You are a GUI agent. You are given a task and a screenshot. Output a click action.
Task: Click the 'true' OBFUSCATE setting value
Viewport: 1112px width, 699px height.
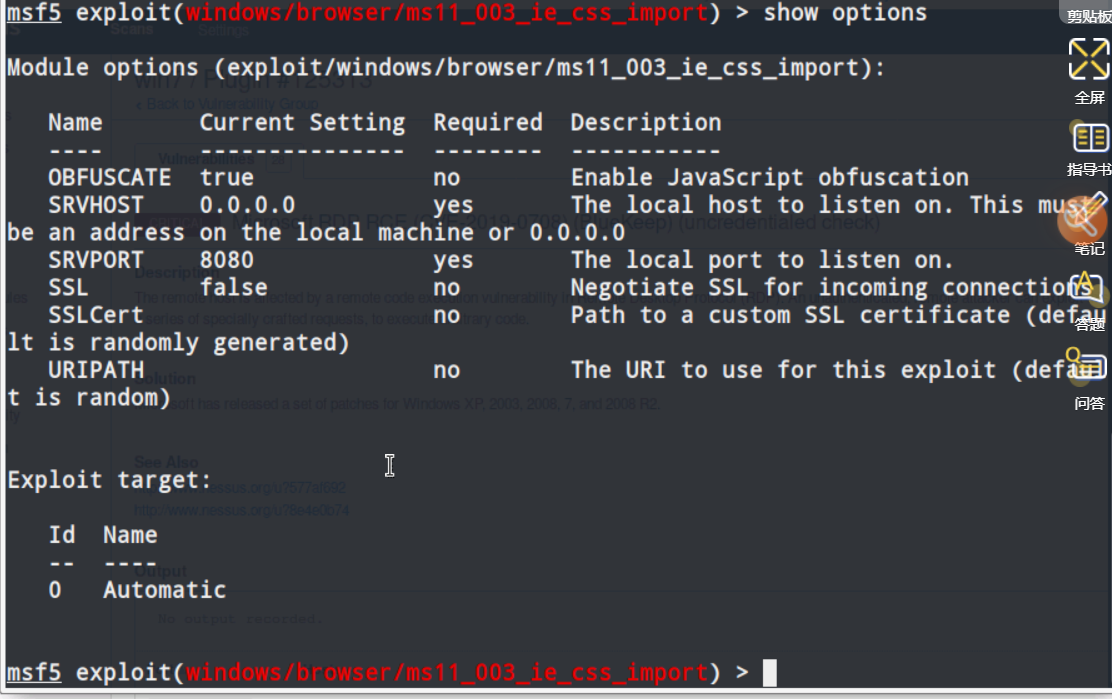point(226,177)
